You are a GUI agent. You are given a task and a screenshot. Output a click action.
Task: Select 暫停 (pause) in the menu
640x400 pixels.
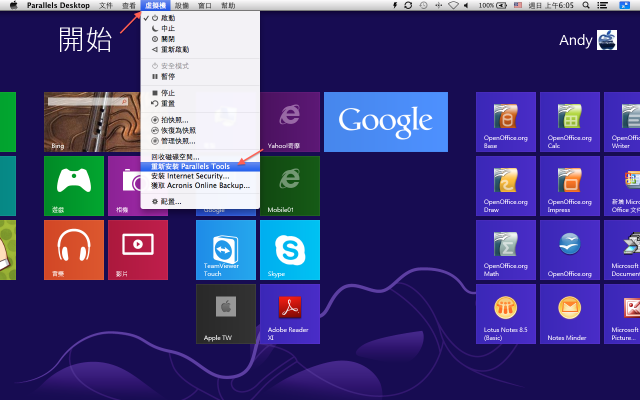pos(200,76)
